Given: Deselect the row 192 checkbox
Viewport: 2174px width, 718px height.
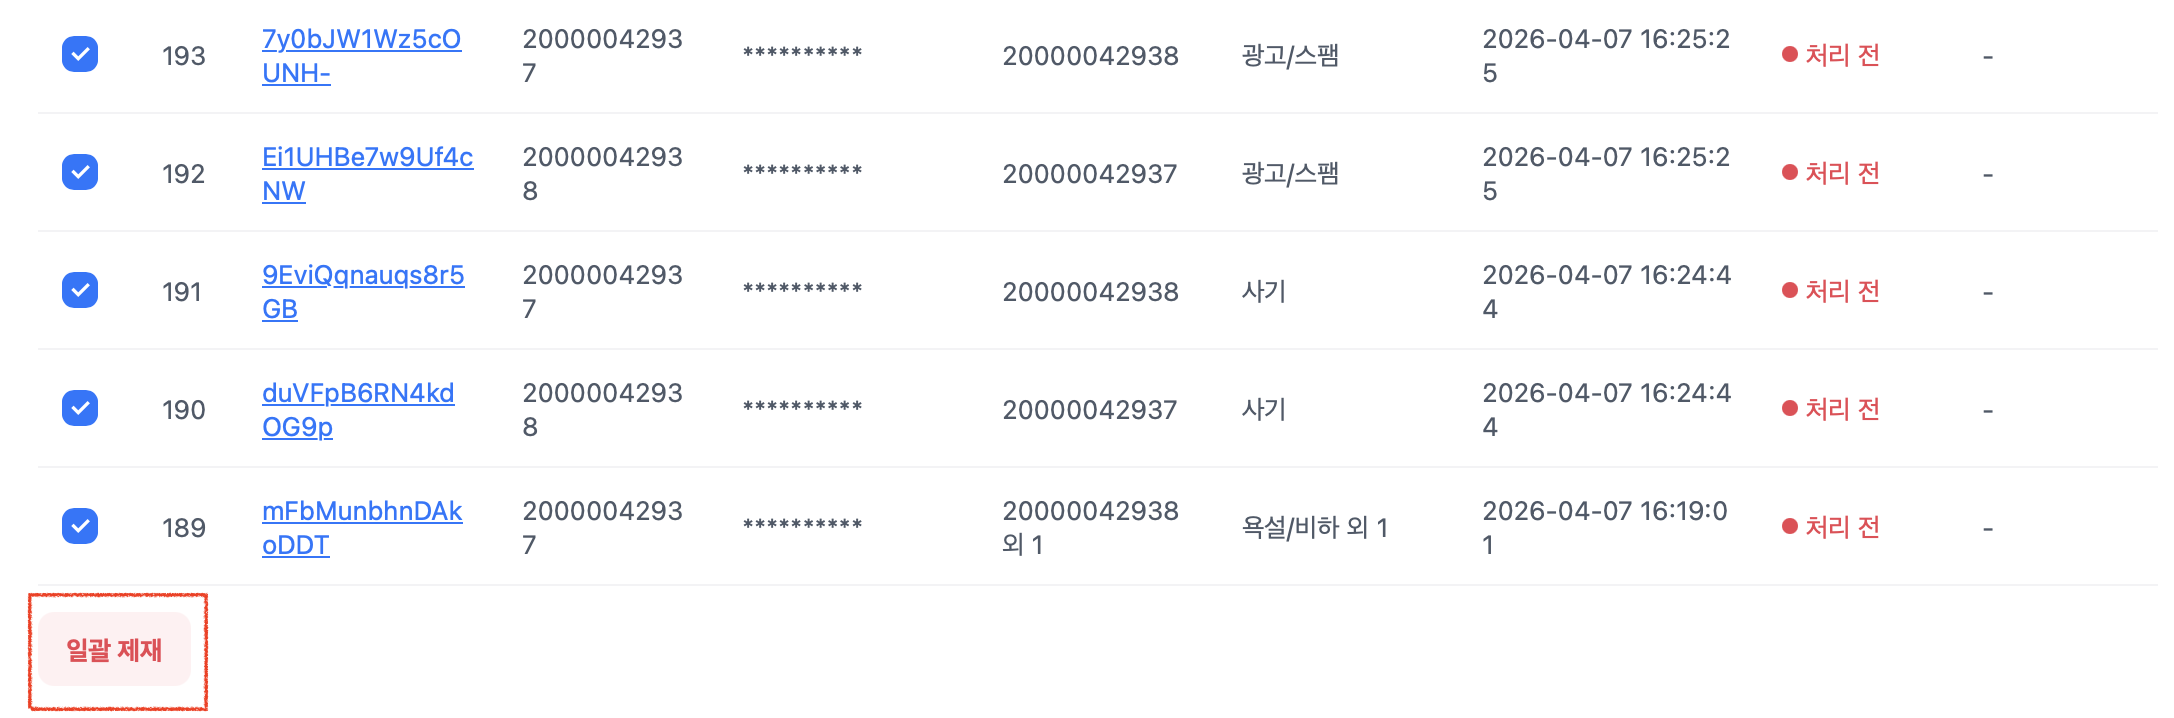Looking at the screenshot, I should [x=80, y=173].
